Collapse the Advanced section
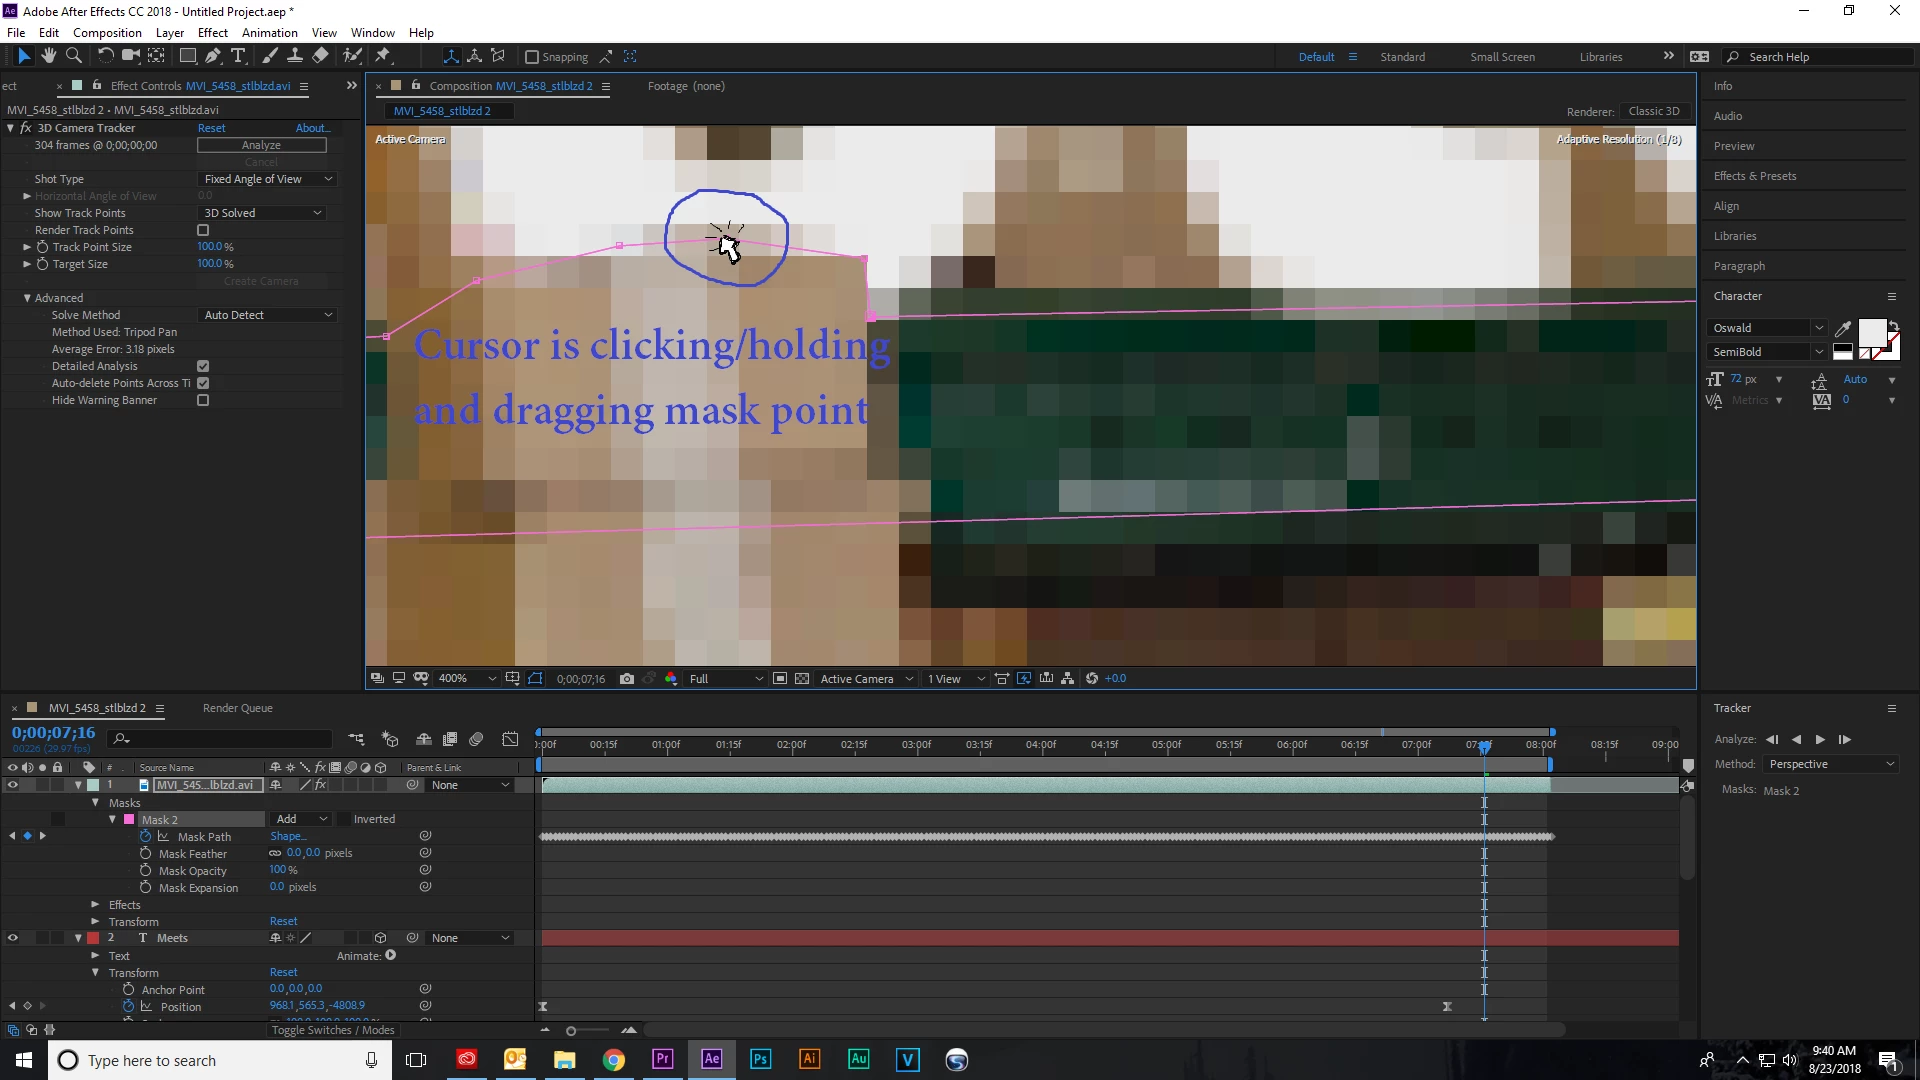 27,298
